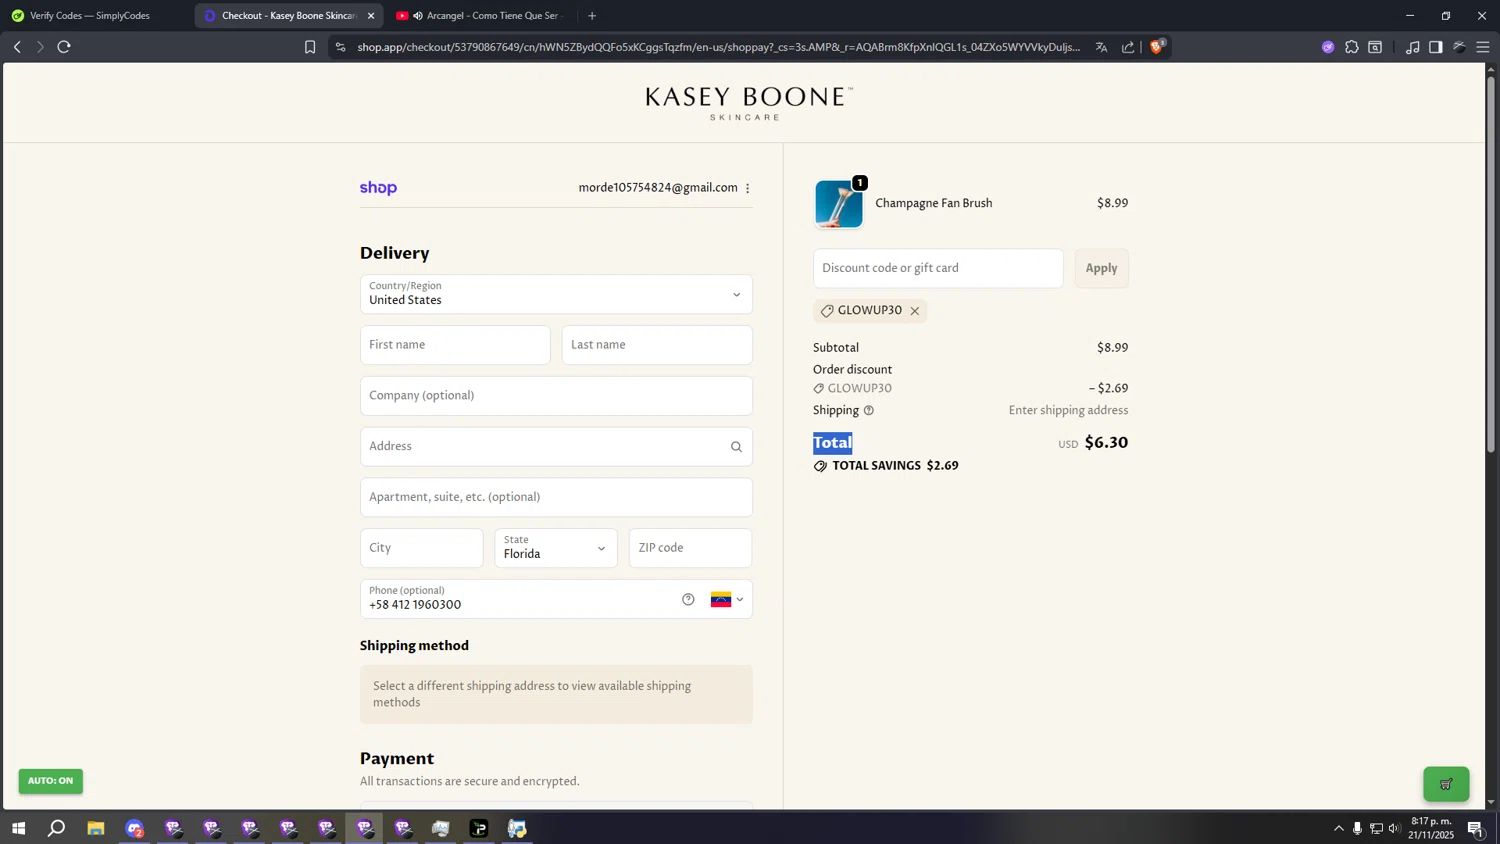Viewport: 1500px width, 844px height.
Task: Click the City field
Action: (x=421, y=548)
